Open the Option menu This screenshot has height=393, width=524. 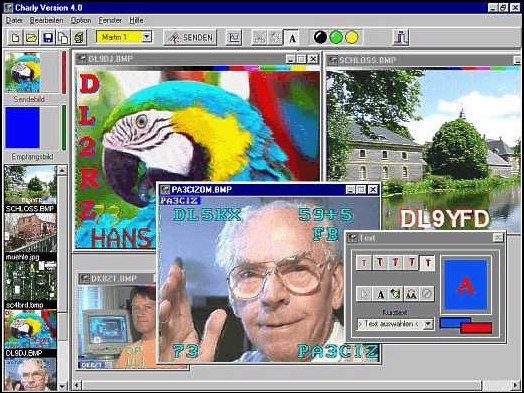81,20
